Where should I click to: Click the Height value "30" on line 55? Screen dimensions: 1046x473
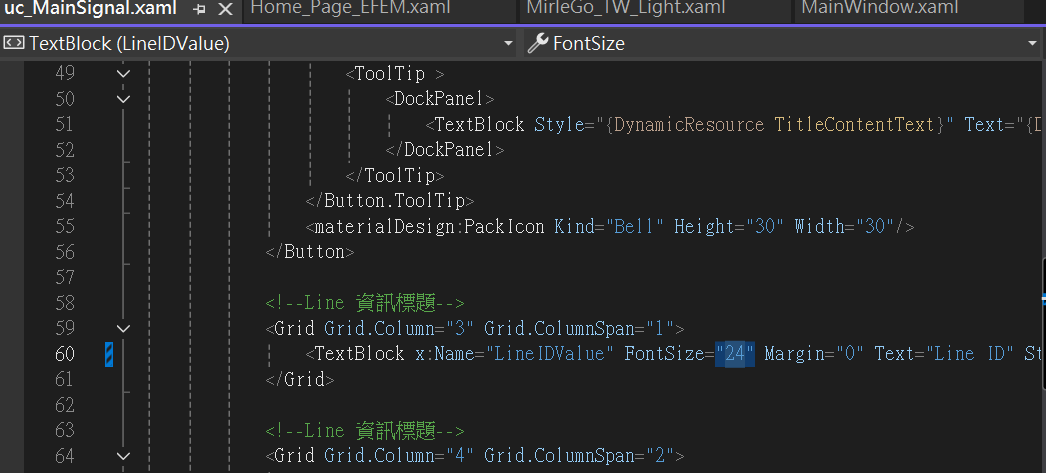tap(764, 227)
